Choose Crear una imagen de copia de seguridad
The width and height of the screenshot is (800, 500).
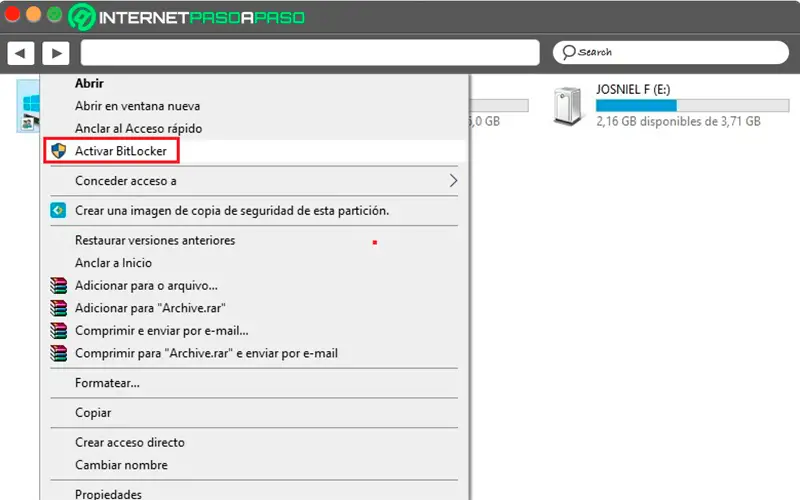[x=232, y=210]
